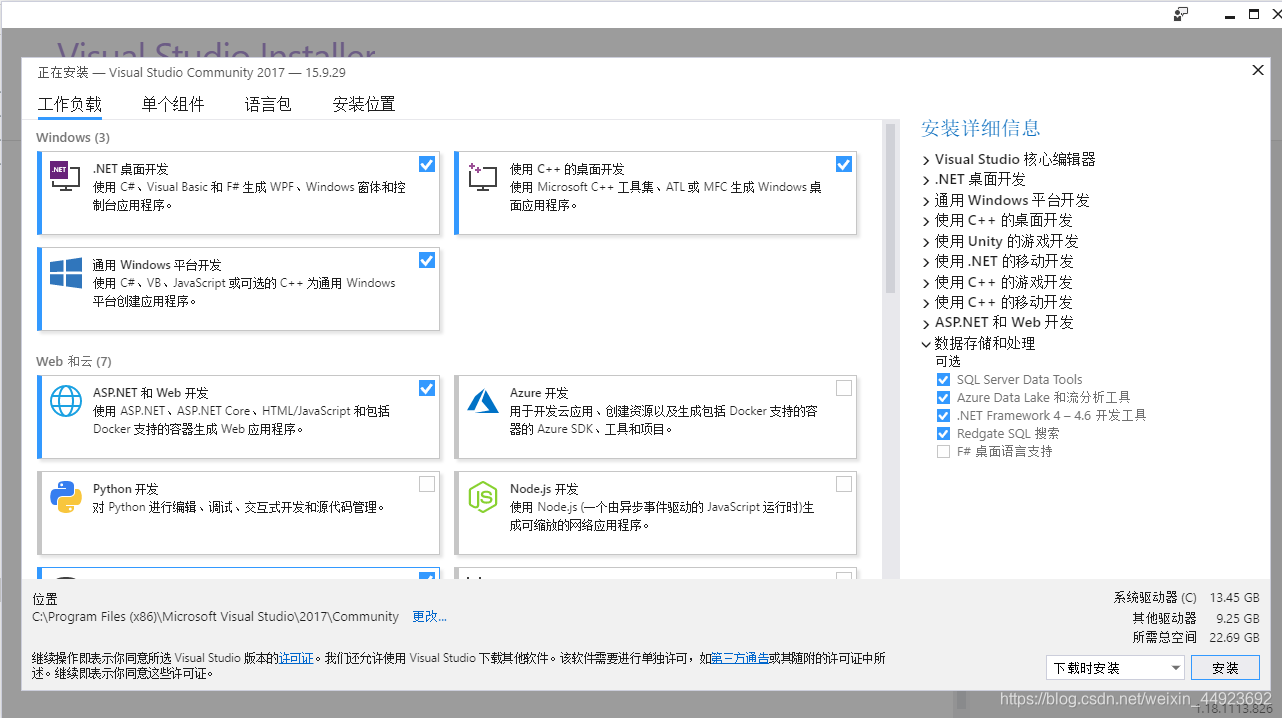Click the globe icon for ASP.NET 和 Web 开发
1282x718 pixels.
[65, 401]
